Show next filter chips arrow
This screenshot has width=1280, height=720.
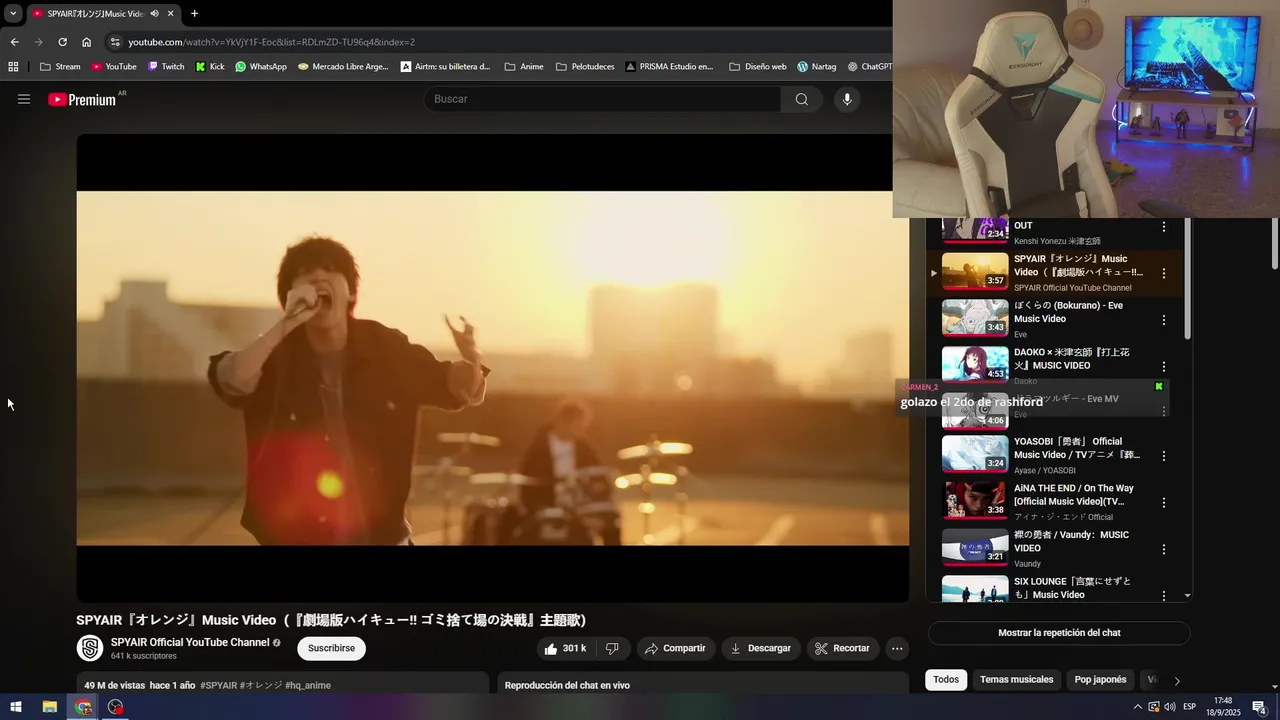1177,681
